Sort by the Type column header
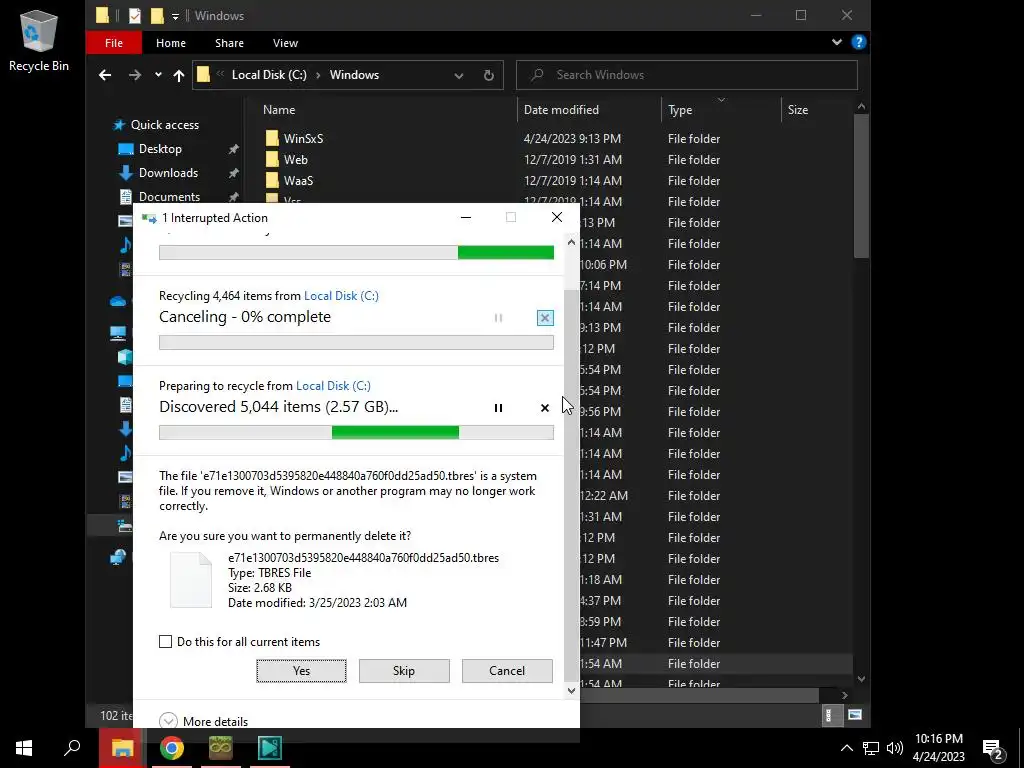Viewport: 1024px width, 768px height. tap(680, 110)
